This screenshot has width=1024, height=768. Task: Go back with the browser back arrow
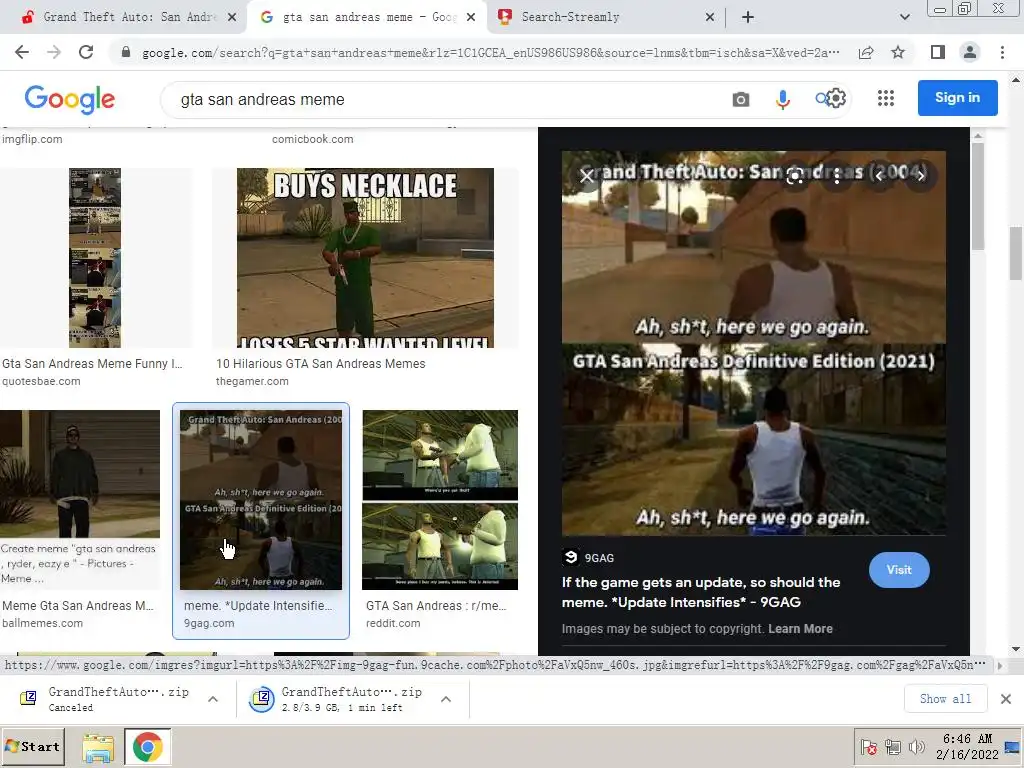point(22,52)
